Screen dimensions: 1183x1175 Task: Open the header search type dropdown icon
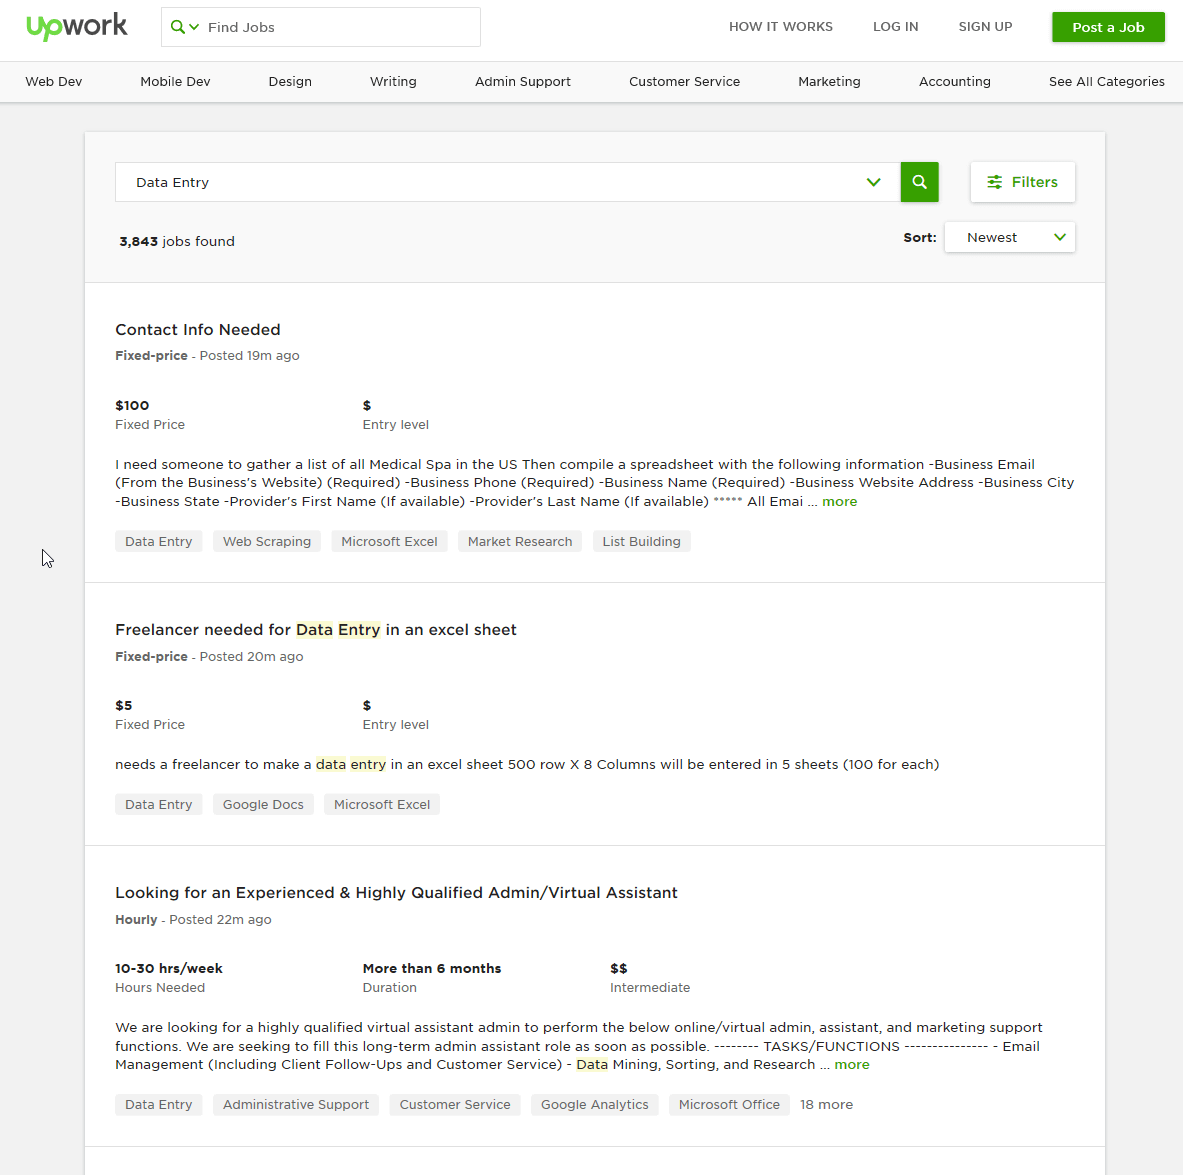pos(184,27)
